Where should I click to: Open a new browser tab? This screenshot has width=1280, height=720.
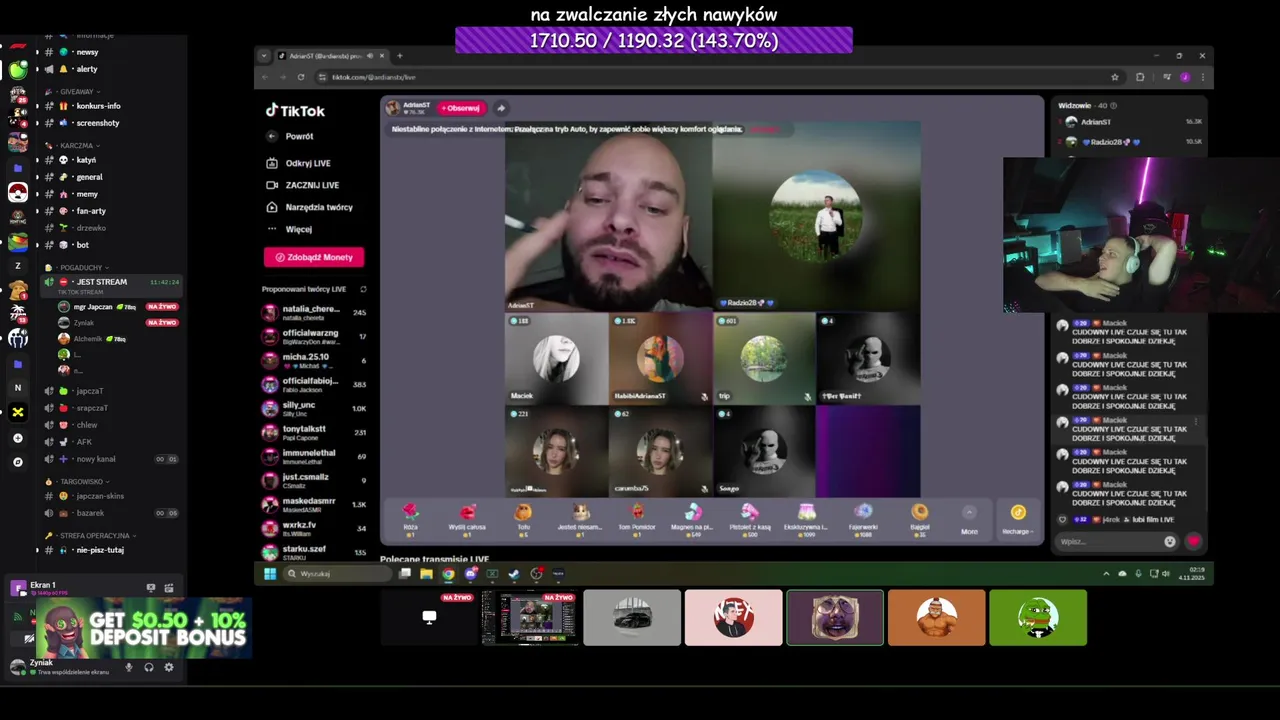tap(399, 56)
